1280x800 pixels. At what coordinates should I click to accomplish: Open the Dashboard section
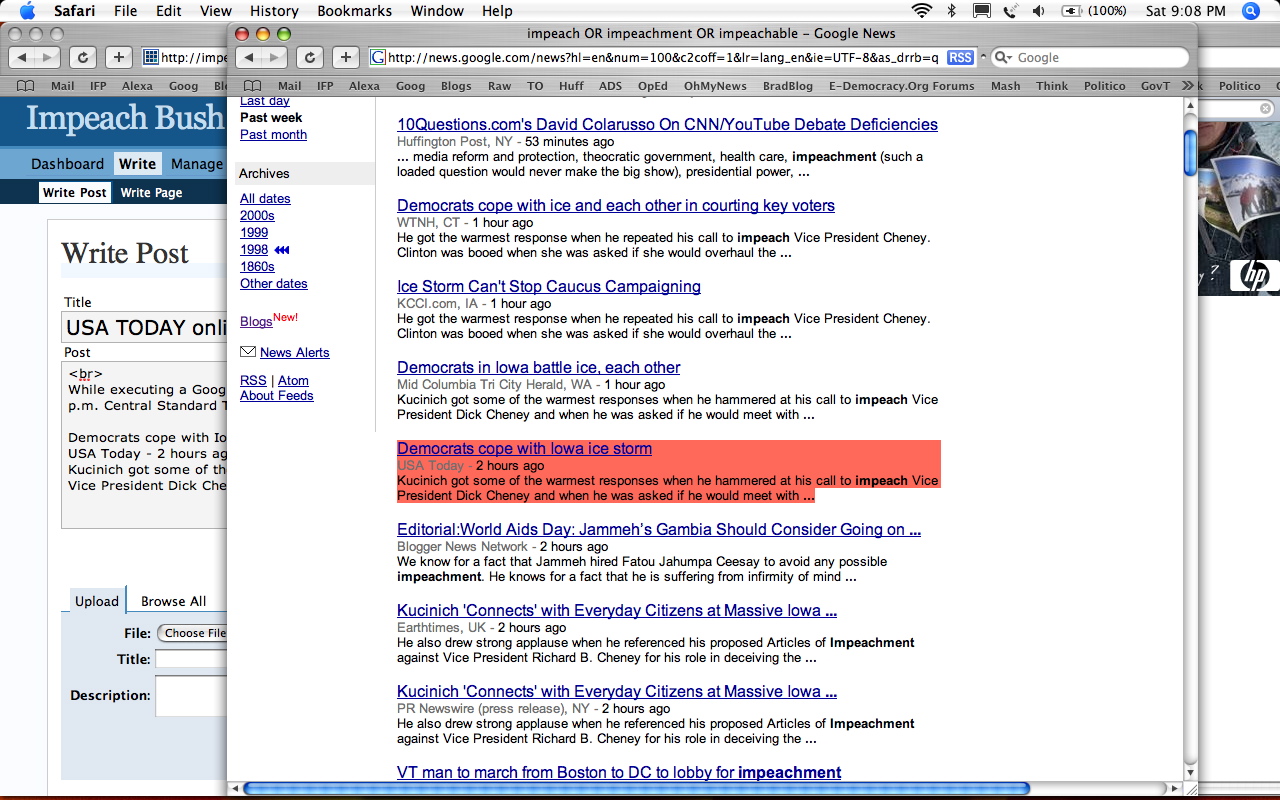tap(67, 164)
